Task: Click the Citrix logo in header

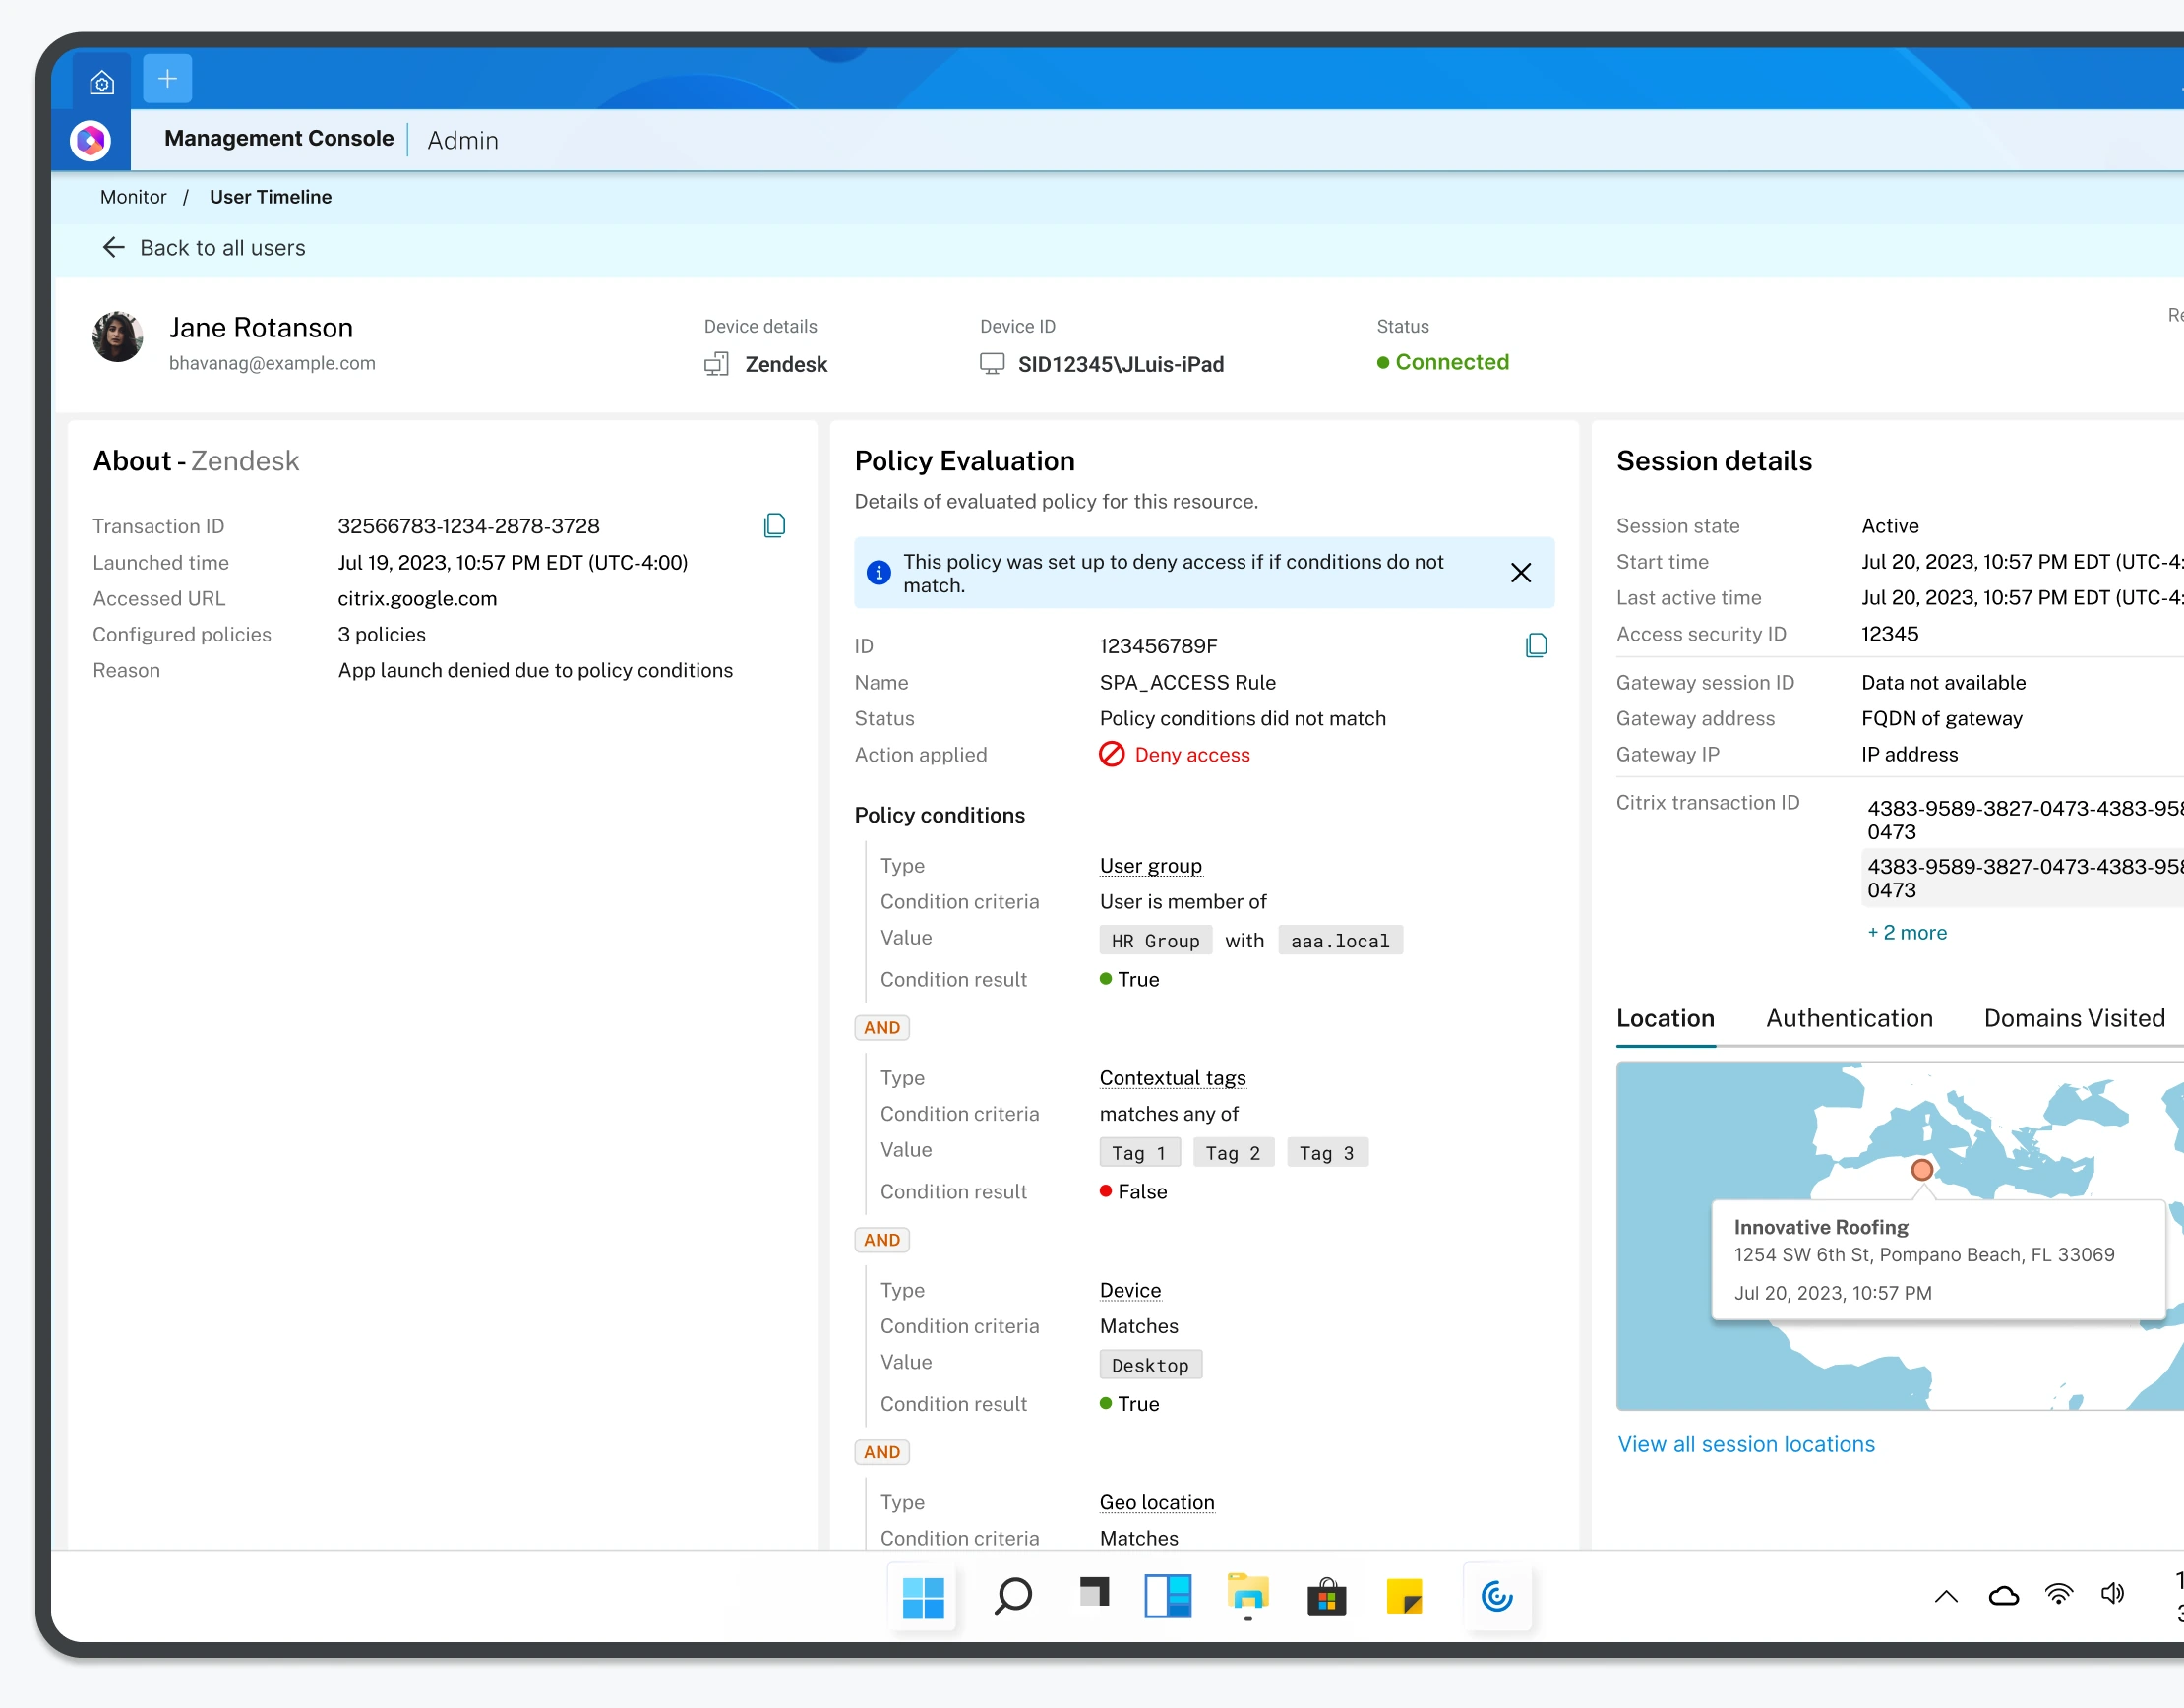Action: pyautogui.click(x=90, y=140)
